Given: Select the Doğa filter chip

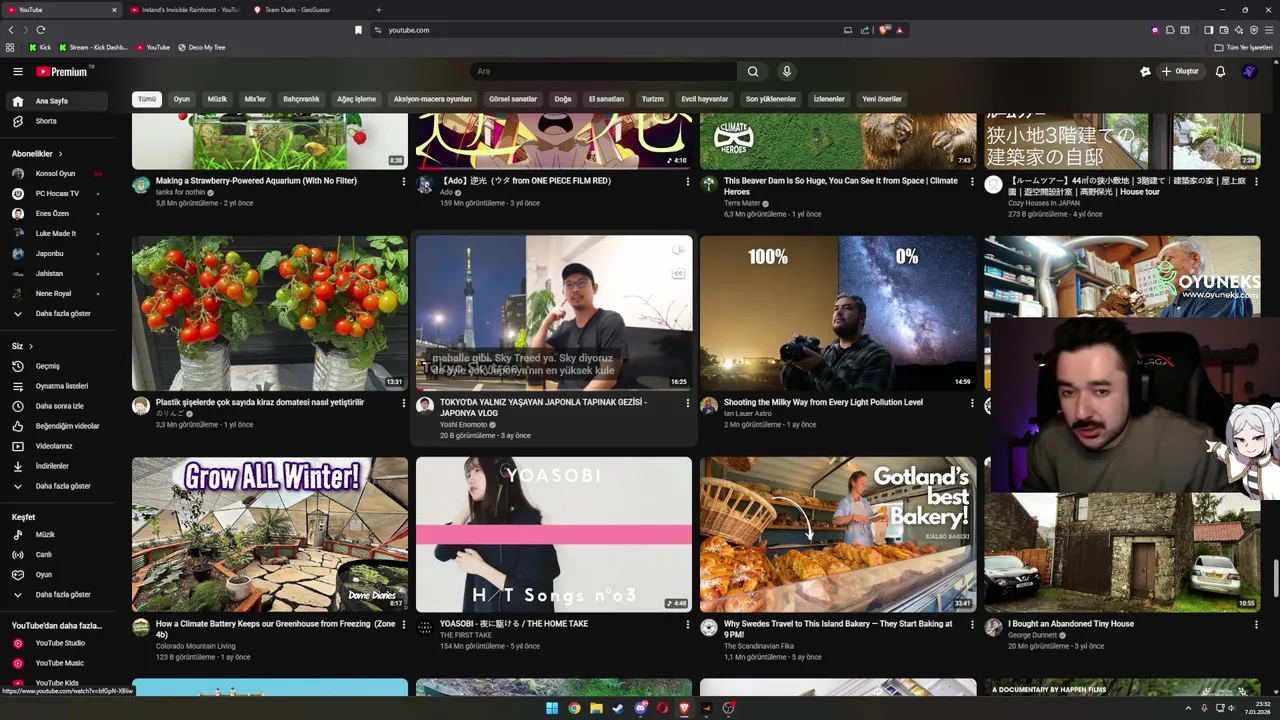Looking at the screenshot, I should point(563,99).
